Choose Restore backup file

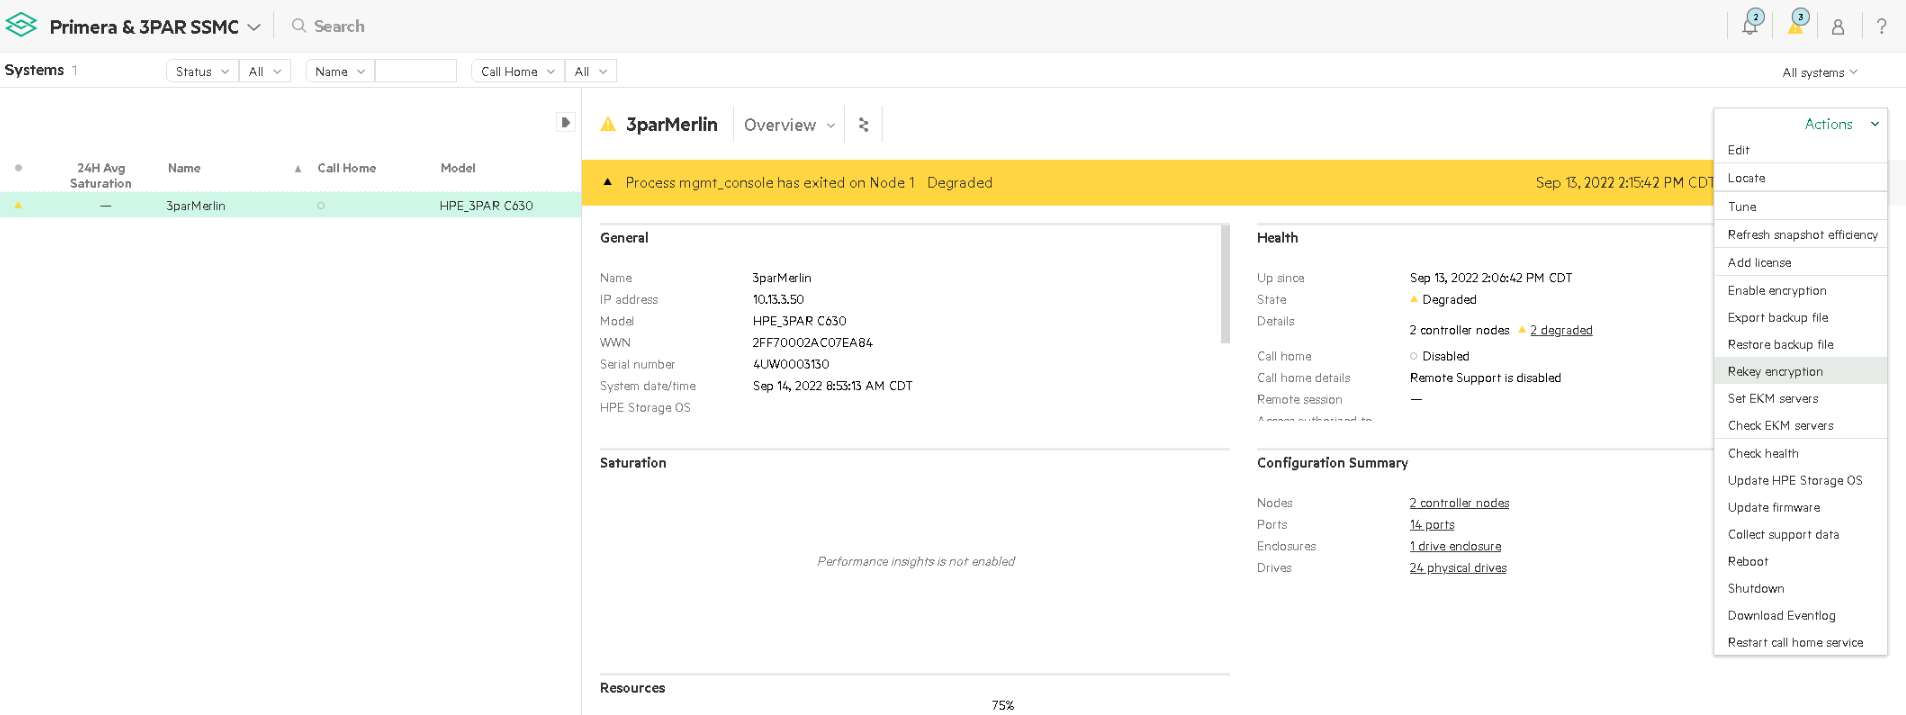click(1800, 344)
